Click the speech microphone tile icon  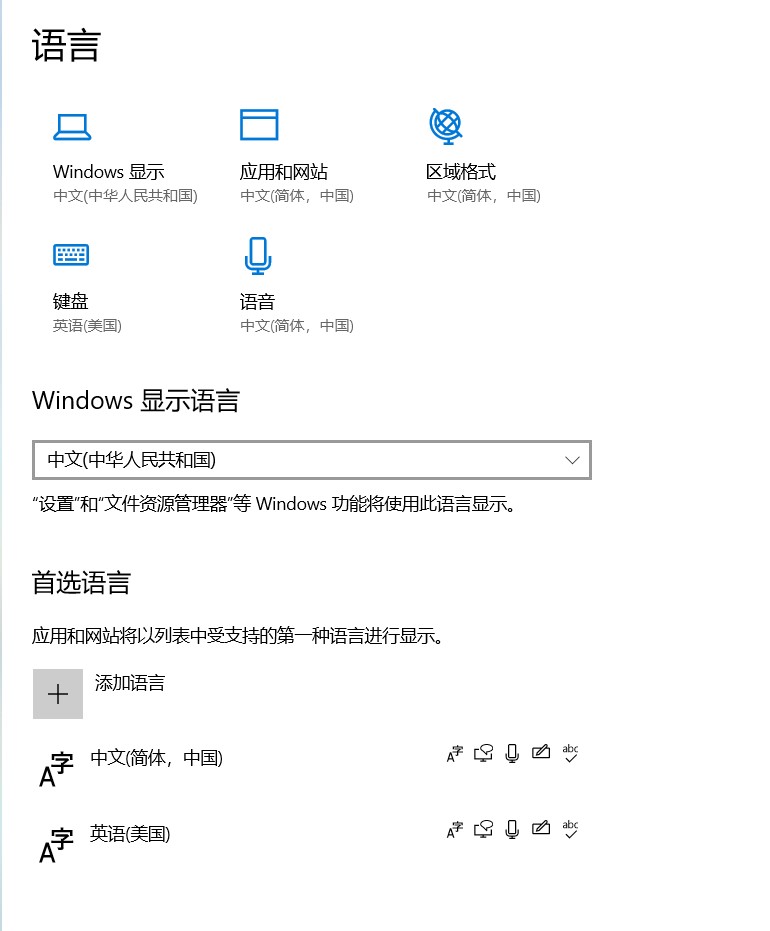[x=258, y=256]
